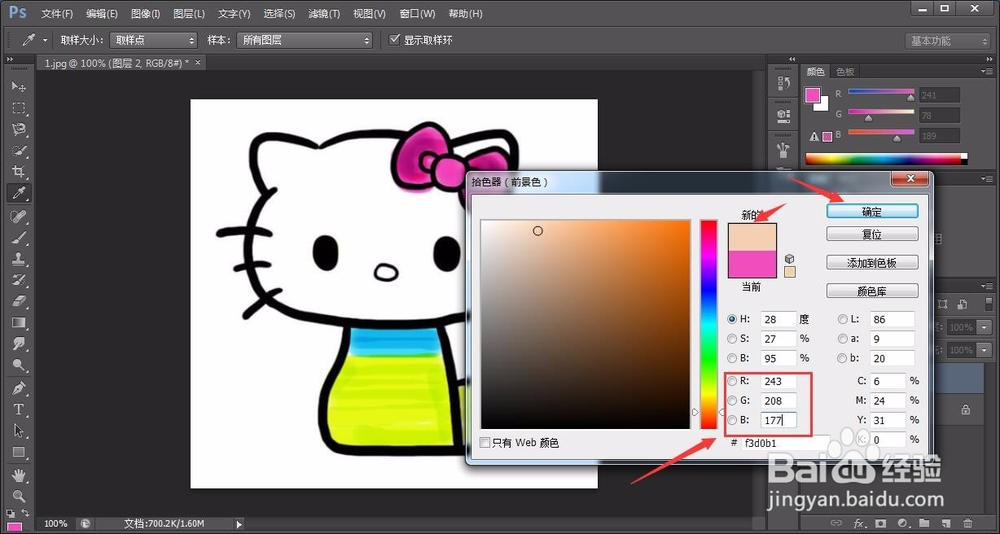
Task: Select the Eyedropper tool in toolbox
Action: [x=18, y=193]
